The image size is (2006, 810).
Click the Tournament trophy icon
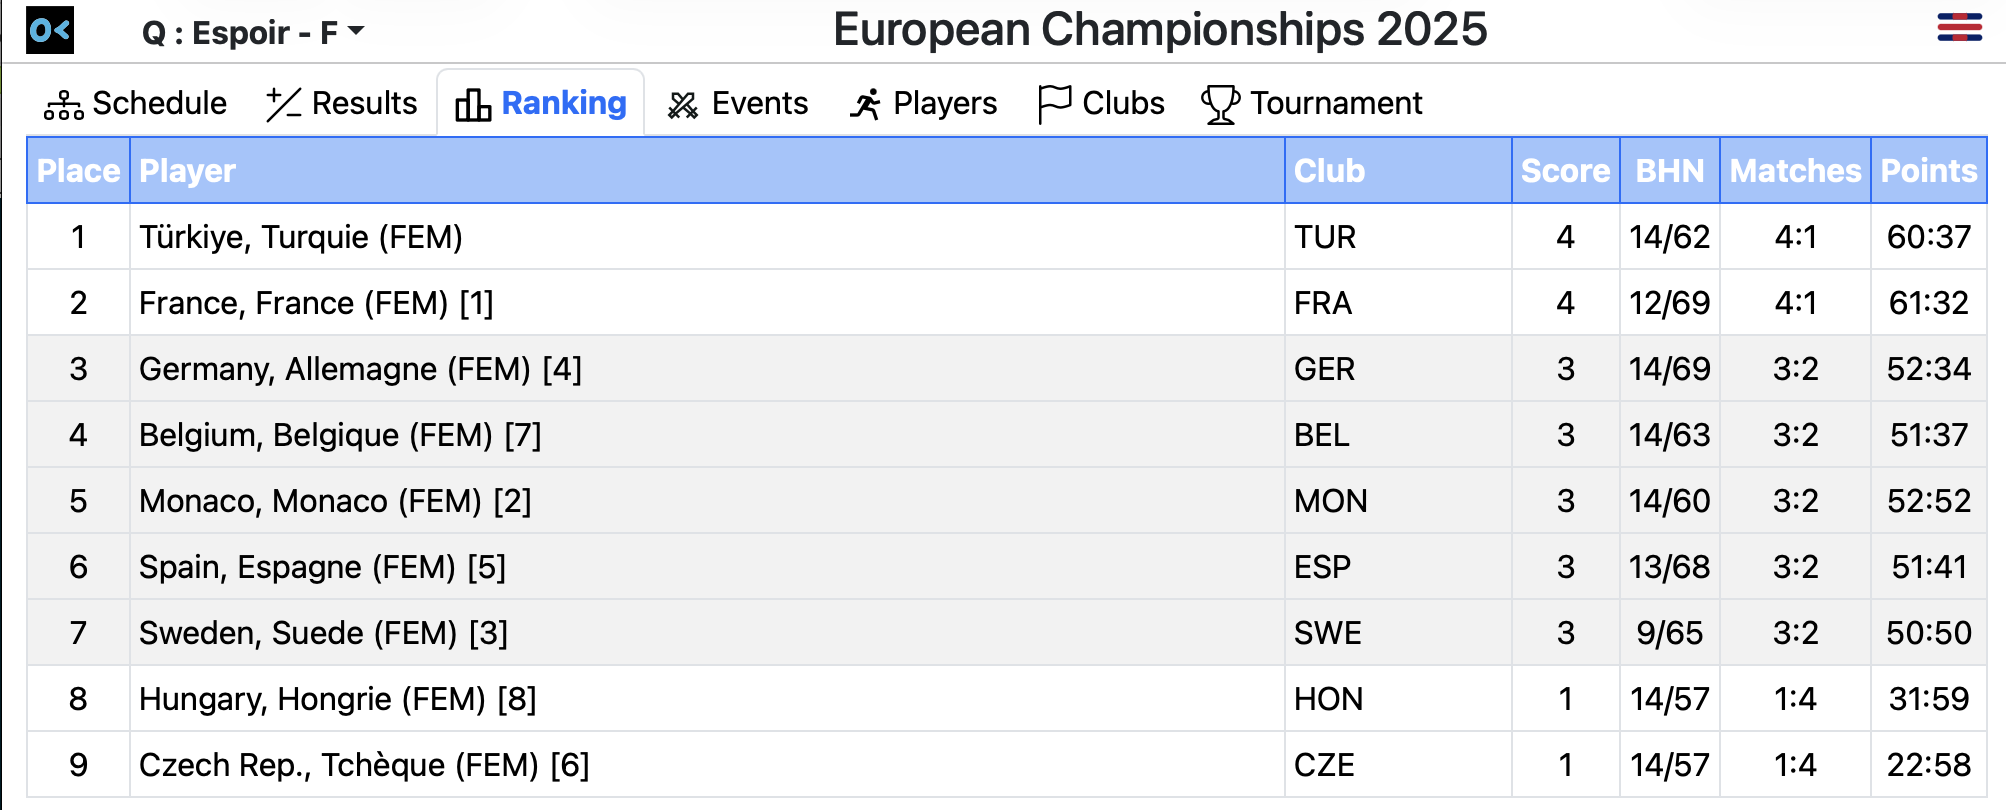point(1220,104)
